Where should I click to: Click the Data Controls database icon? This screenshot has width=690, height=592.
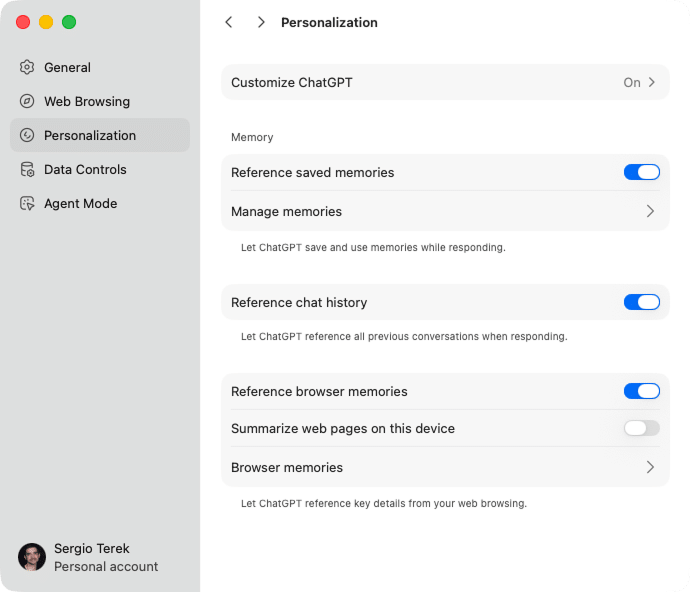click(27, 169)
